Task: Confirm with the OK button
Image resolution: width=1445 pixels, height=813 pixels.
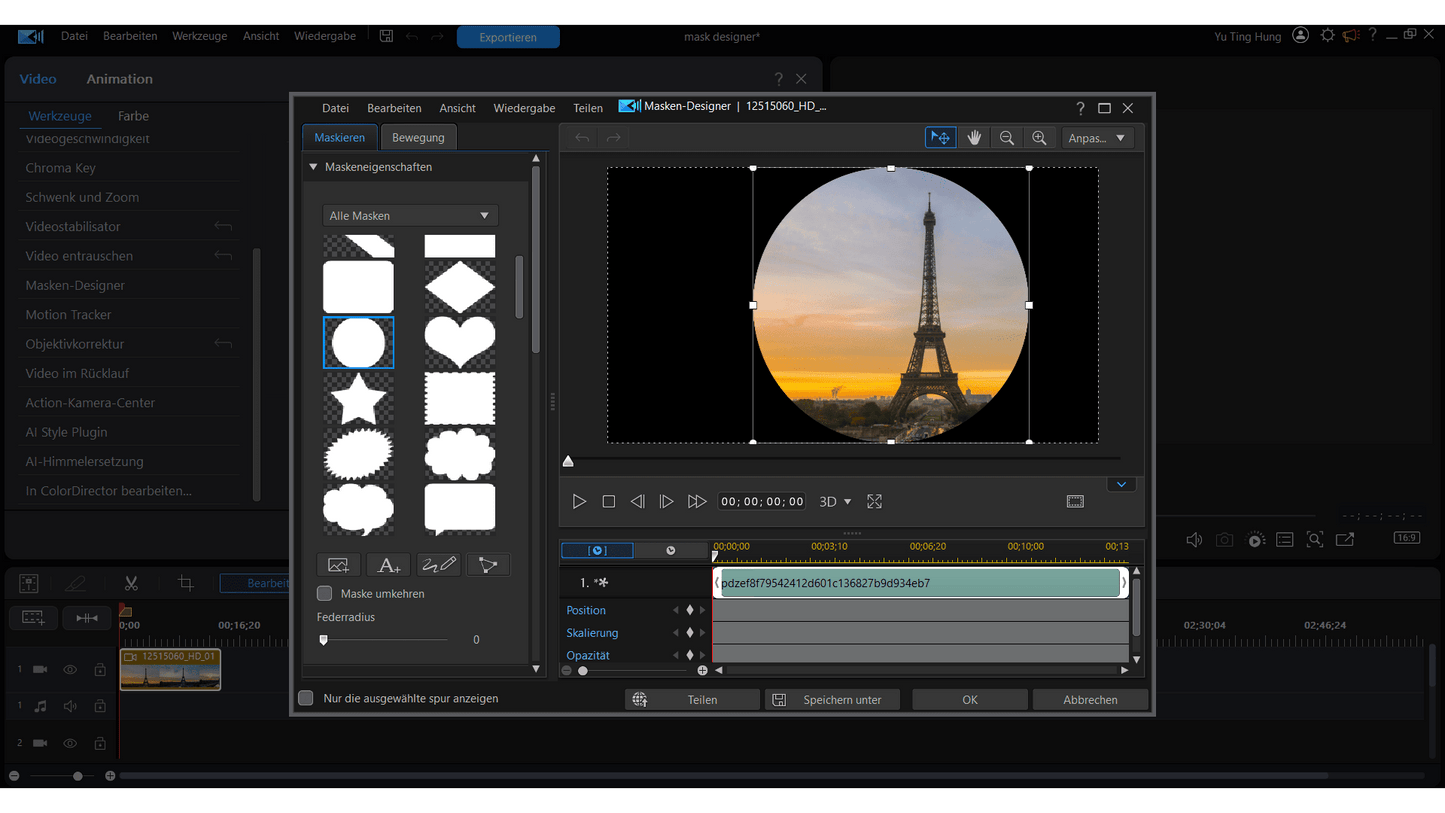Action: tap(970, 700)
